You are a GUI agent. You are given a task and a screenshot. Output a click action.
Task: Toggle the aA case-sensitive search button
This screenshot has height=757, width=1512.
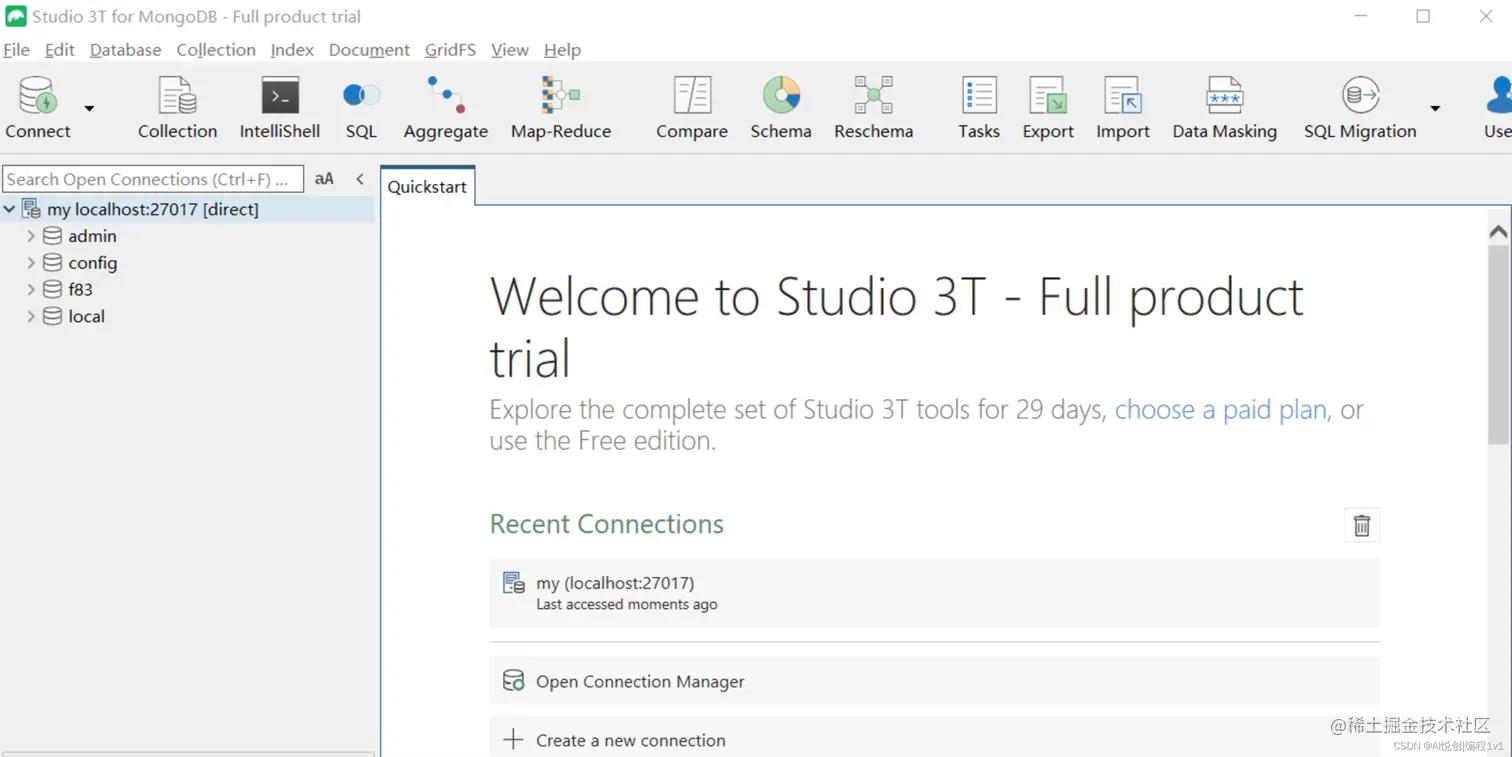point(324,179)
